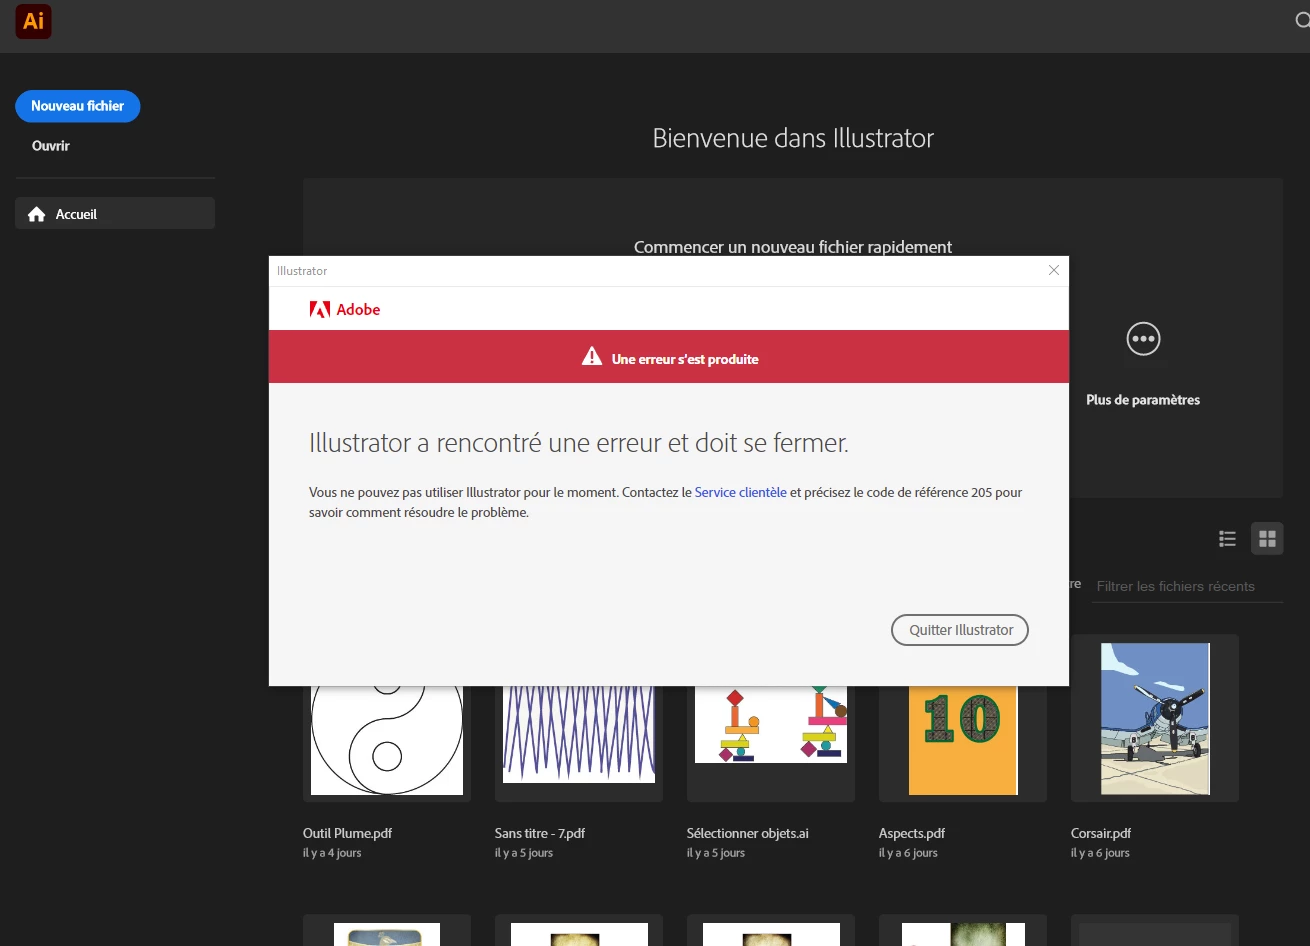Click the Sélectionner objets.ai file name
This screenshot has width=1310, height=946.
click(x=748, y=833)
